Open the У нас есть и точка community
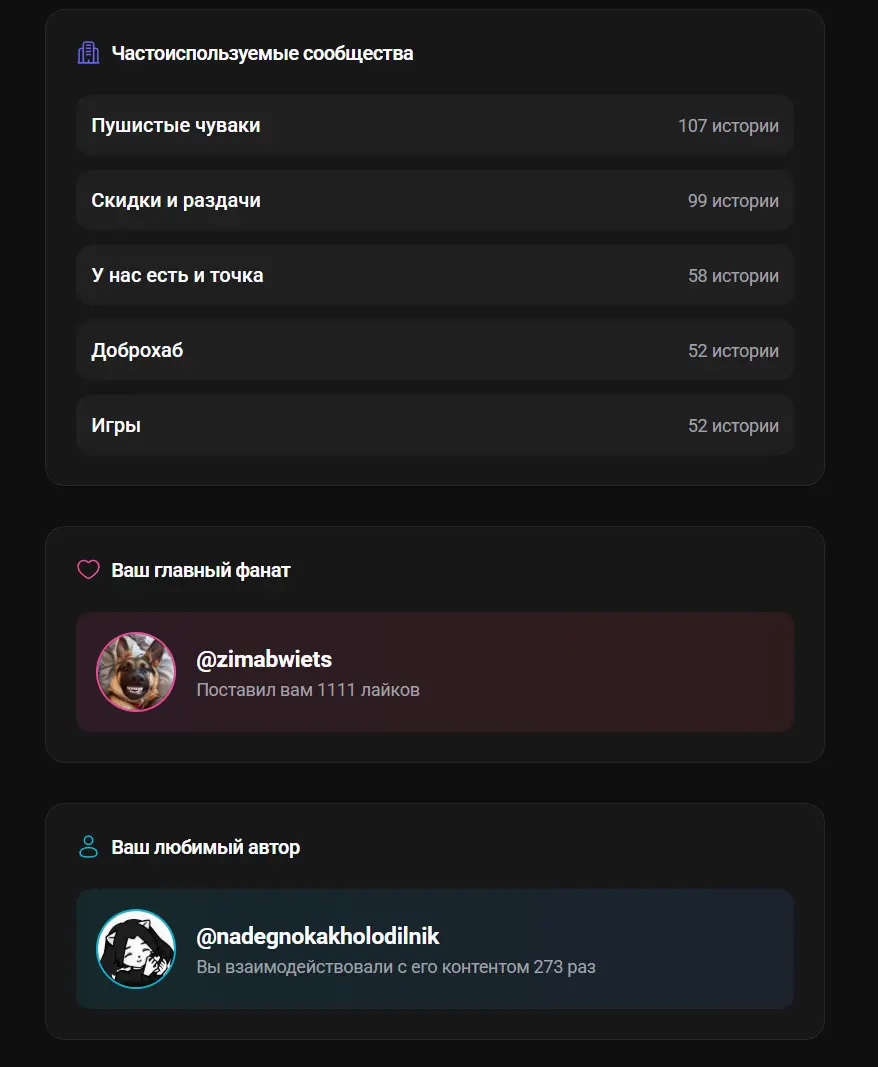Image resolution: width=878 pixels, height=1067 pixels. click(178, 276)
